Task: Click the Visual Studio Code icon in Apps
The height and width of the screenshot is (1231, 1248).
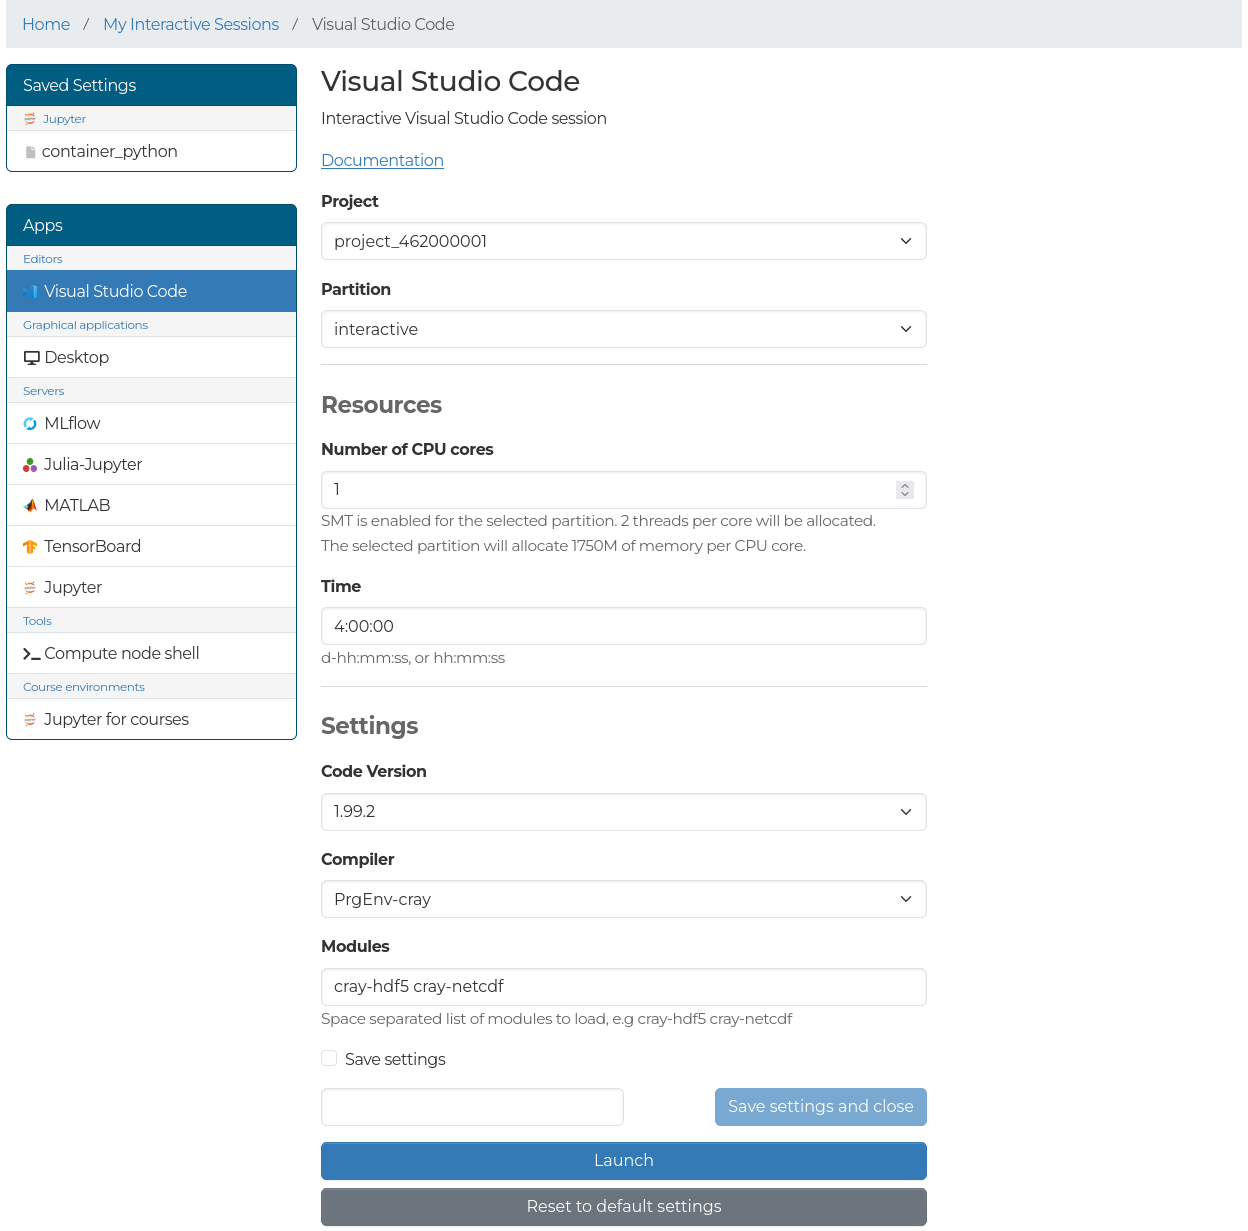Action: pos(30,292)
